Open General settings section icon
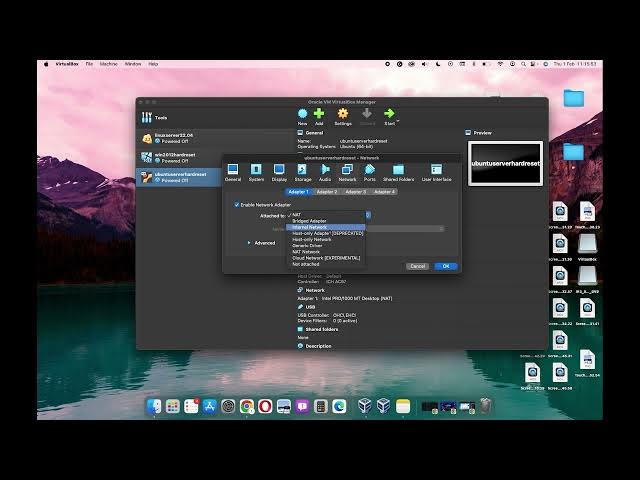Image resolution: width=640 pixels, height=480 pixels. point(233,169)
